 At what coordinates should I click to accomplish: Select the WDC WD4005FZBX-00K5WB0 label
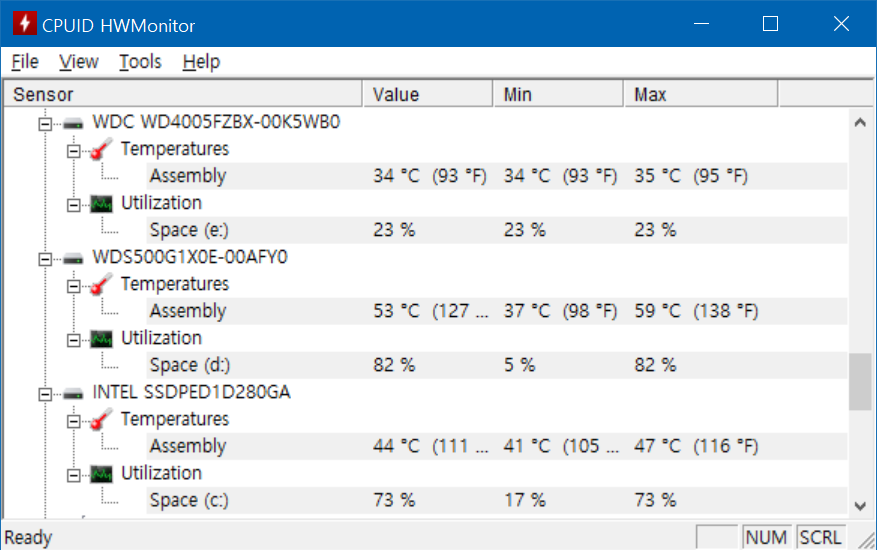[x=216, y=122]
